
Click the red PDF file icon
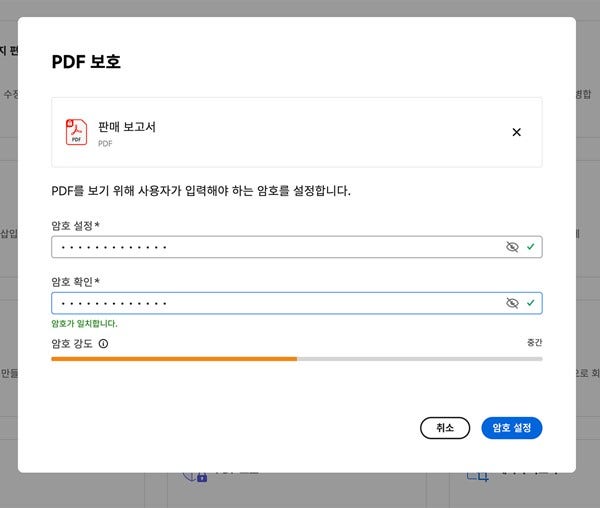76,131
